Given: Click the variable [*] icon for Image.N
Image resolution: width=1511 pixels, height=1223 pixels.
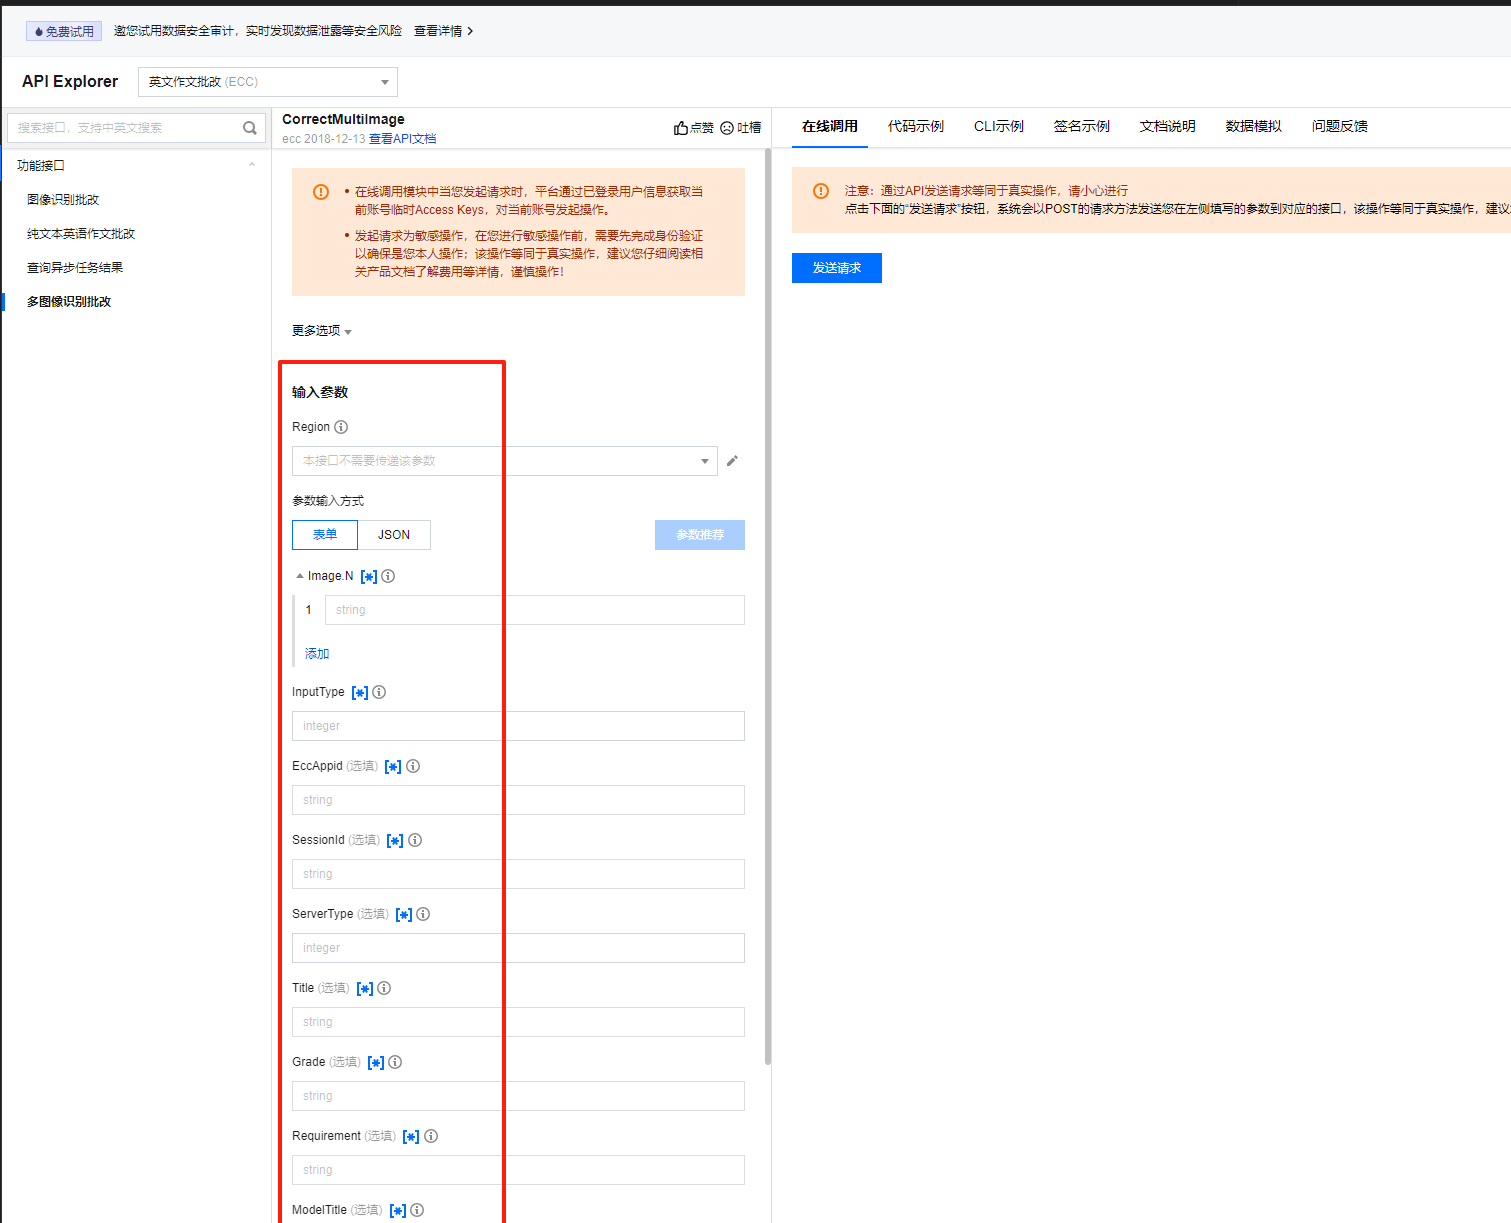Looking at the screenshot, I should 369,577.
